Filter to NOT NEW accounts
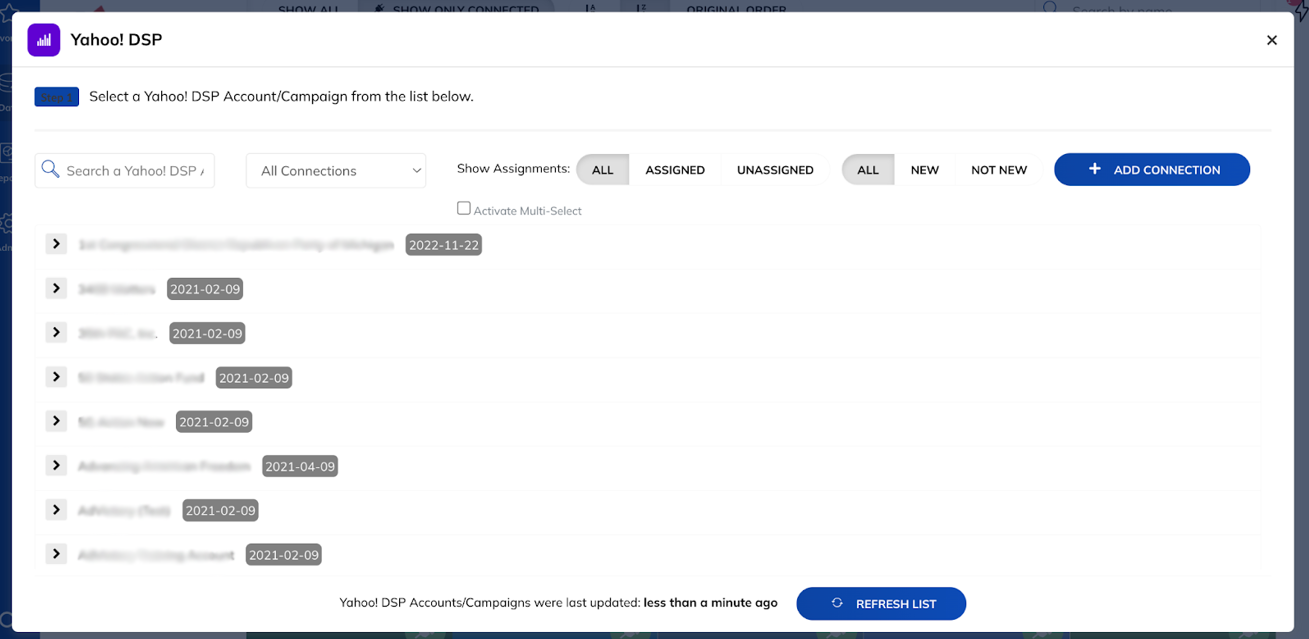The height and width of the screenshot is (639, 1309). click(x=999, y=170)
